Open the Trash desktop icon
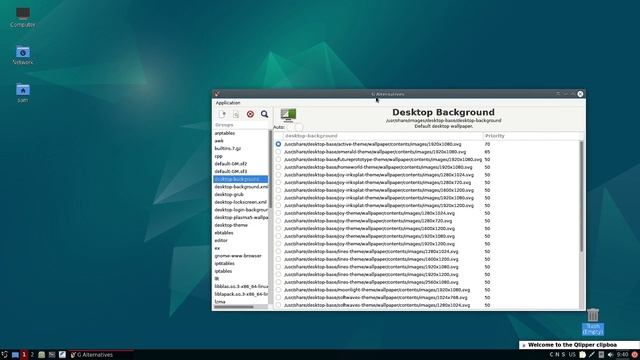The height and width of the screenshot is (360, 640). pos(593,322)
